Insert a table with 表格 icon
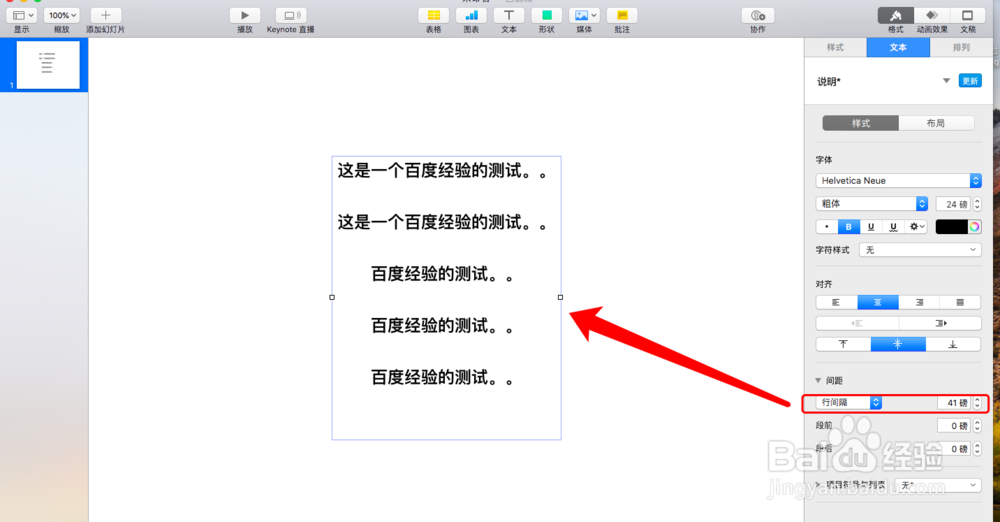The height and width of the screenshot is (522, 1000). (434, 15)
